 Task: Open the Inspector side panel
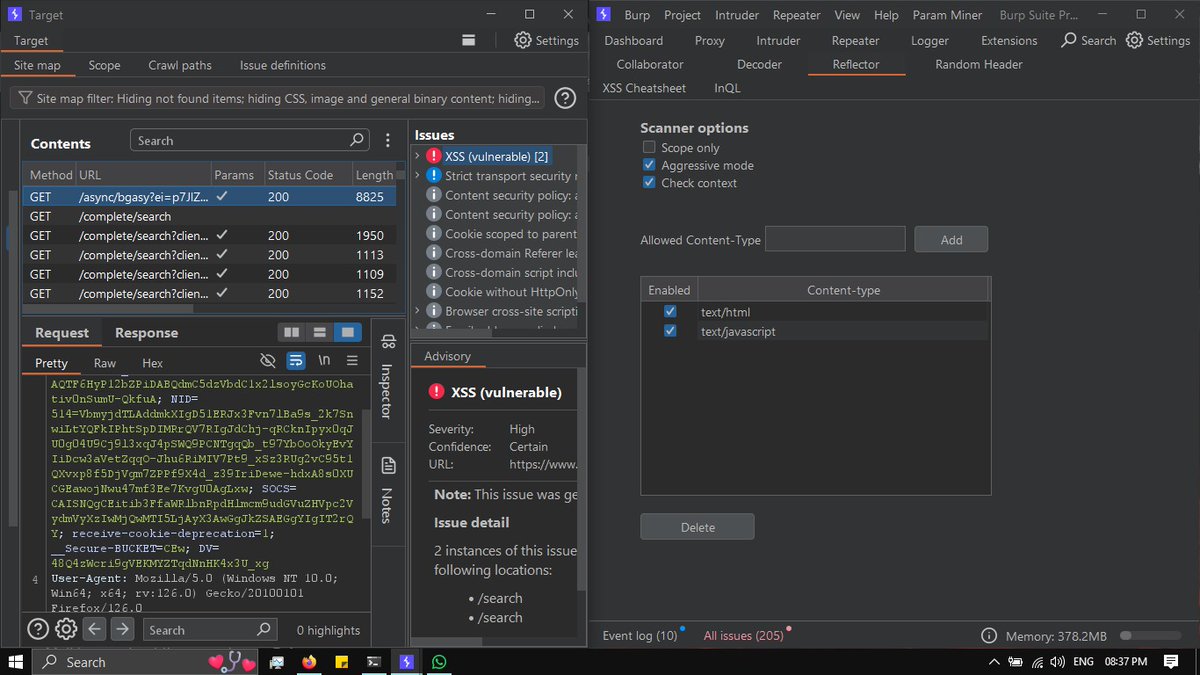tap(388, 376)
